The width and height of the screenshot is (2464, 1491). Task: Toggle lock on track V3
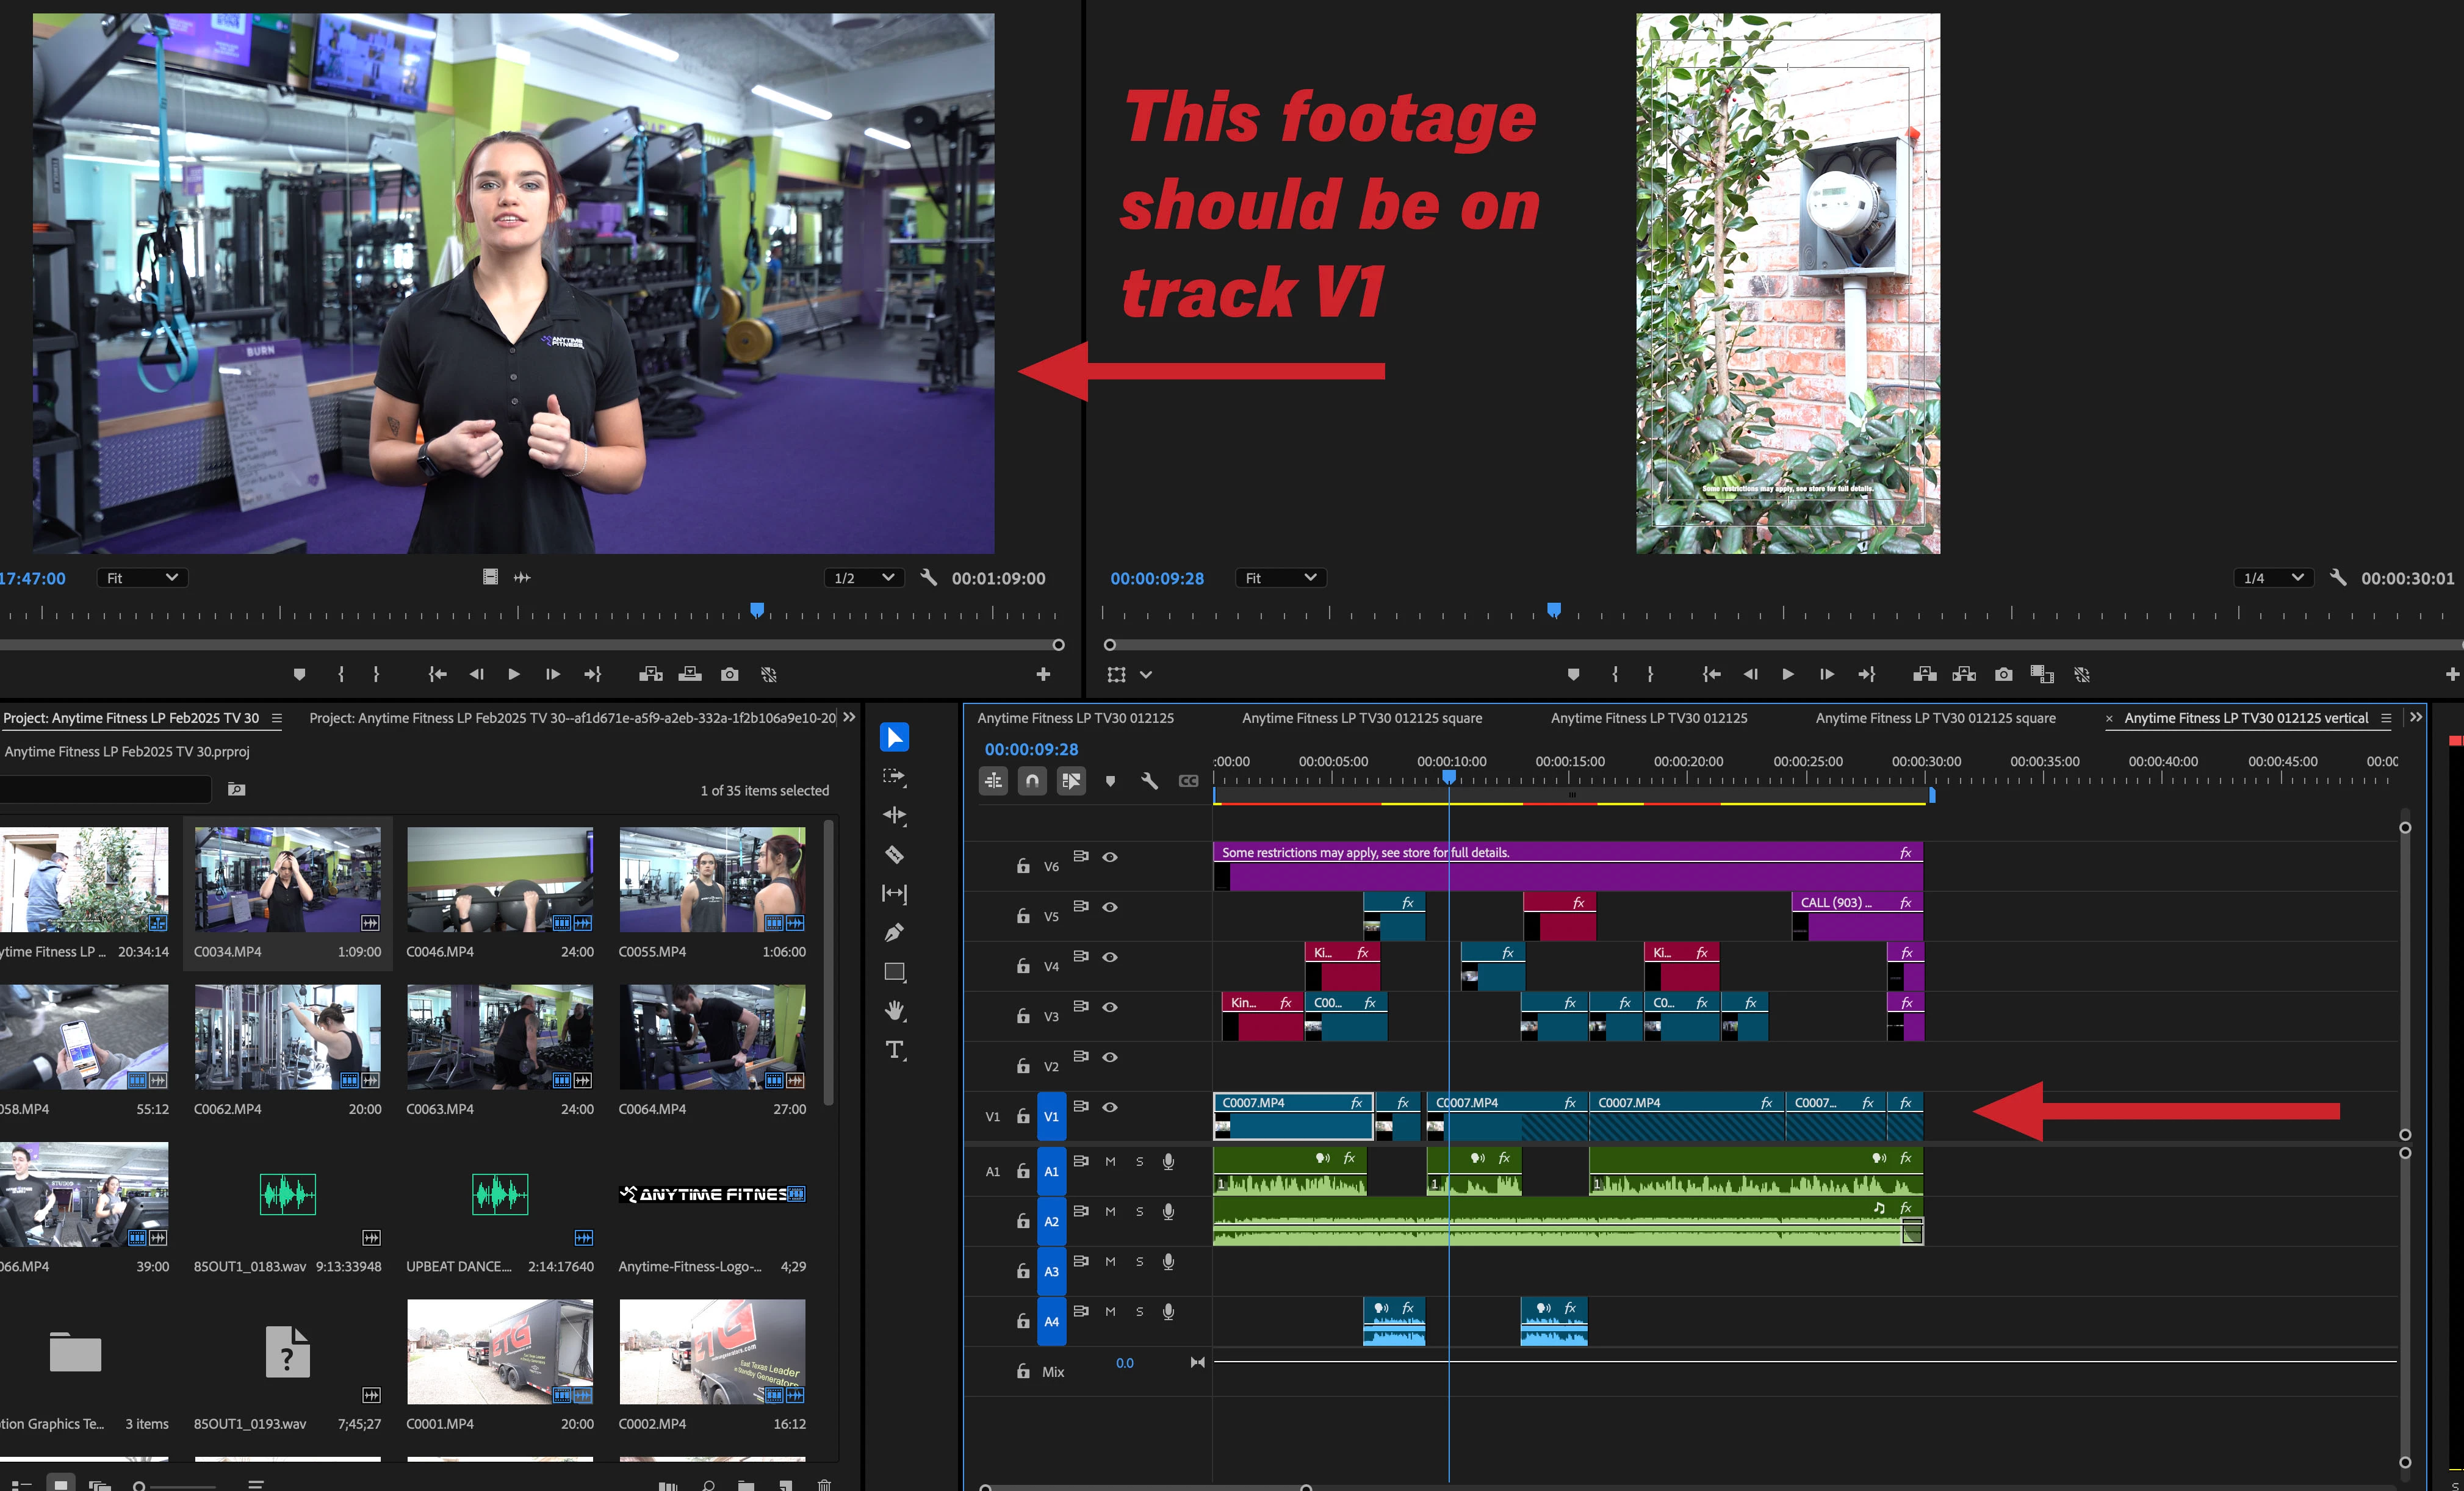[1022, 1016]
